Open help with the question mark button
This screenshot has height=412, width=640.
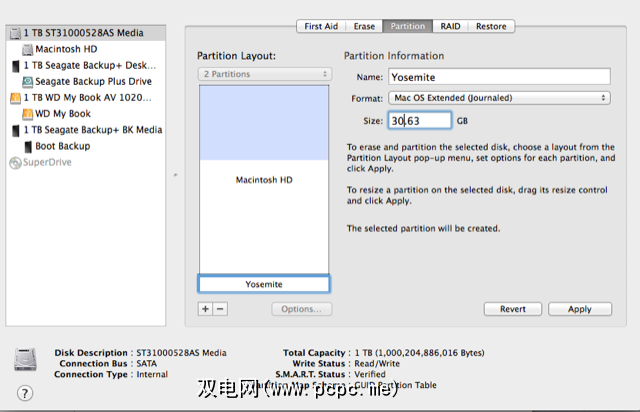click(x=25, y=393)
